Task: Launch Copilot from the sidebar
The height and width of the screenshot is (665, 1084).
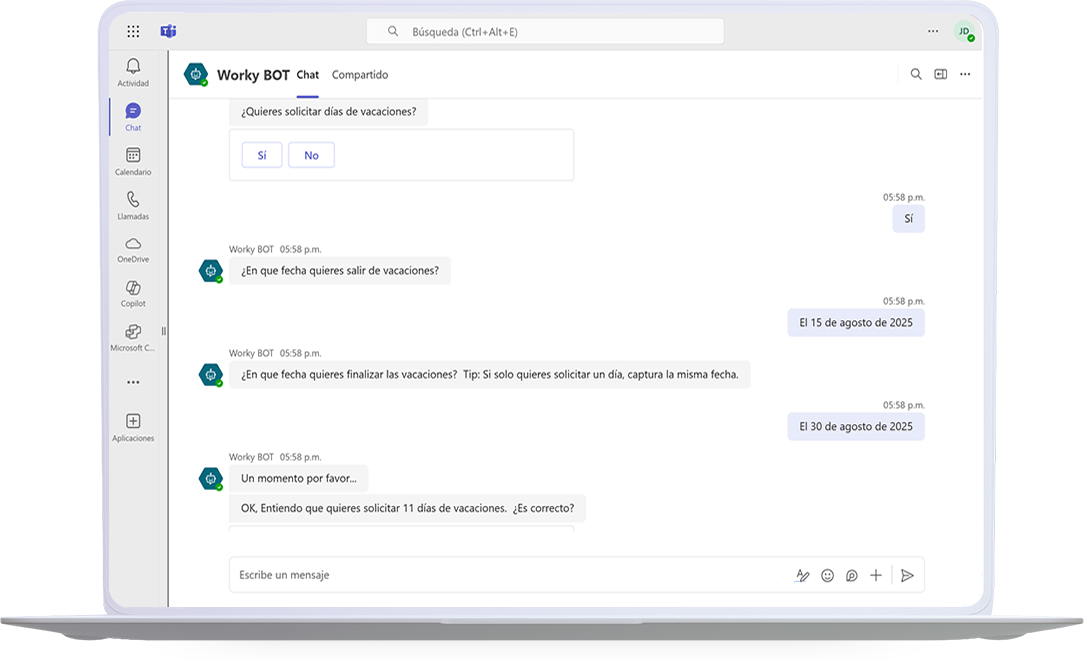Action: point(133,293)
